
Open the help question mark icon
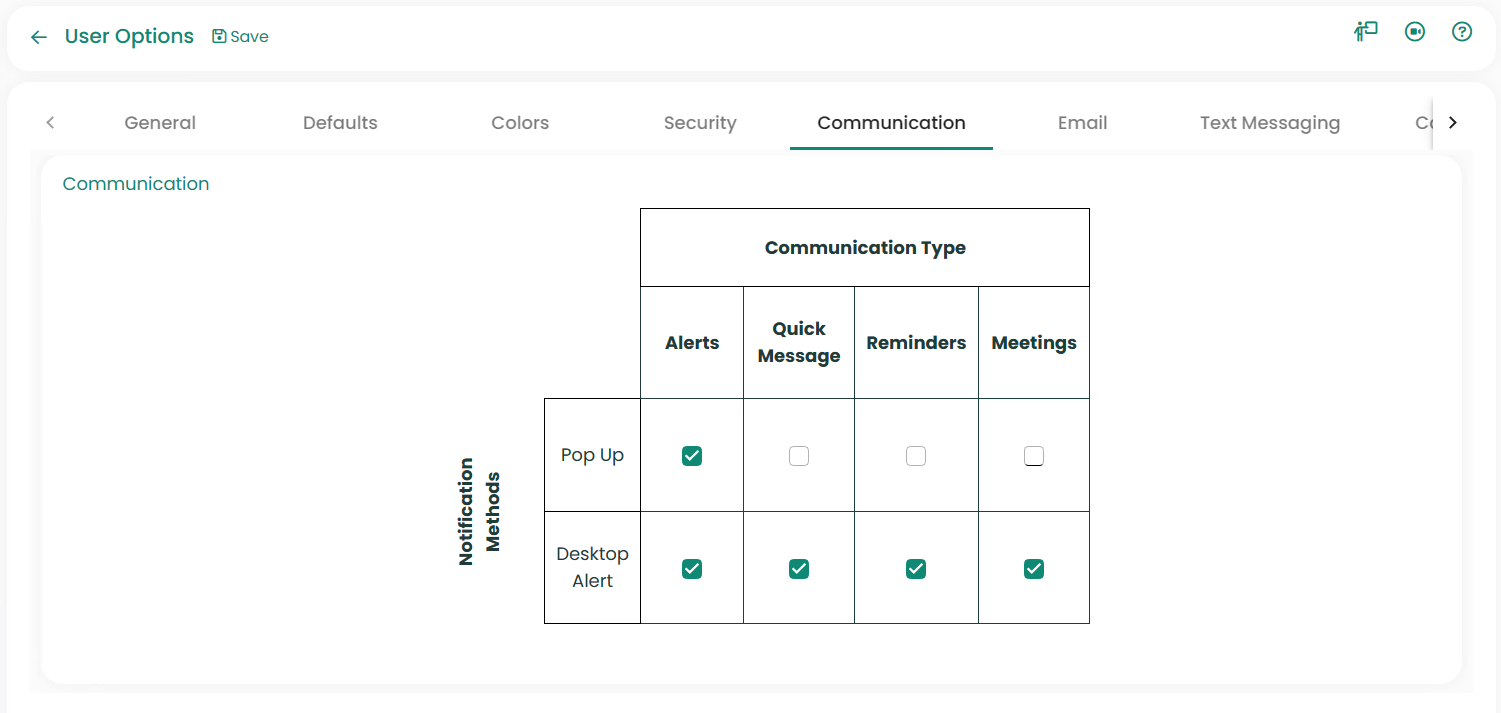coord(1462,32)
